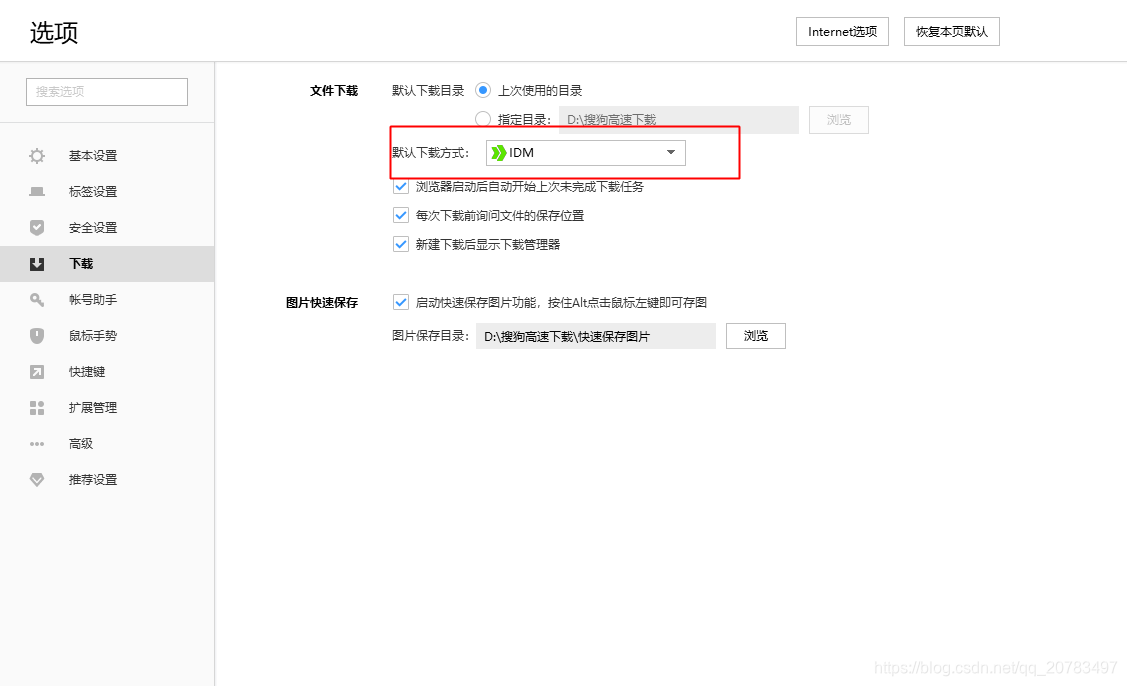
Task: Uncheck 每次下载前询问文件的保存位置
Action: coord(400,215)
